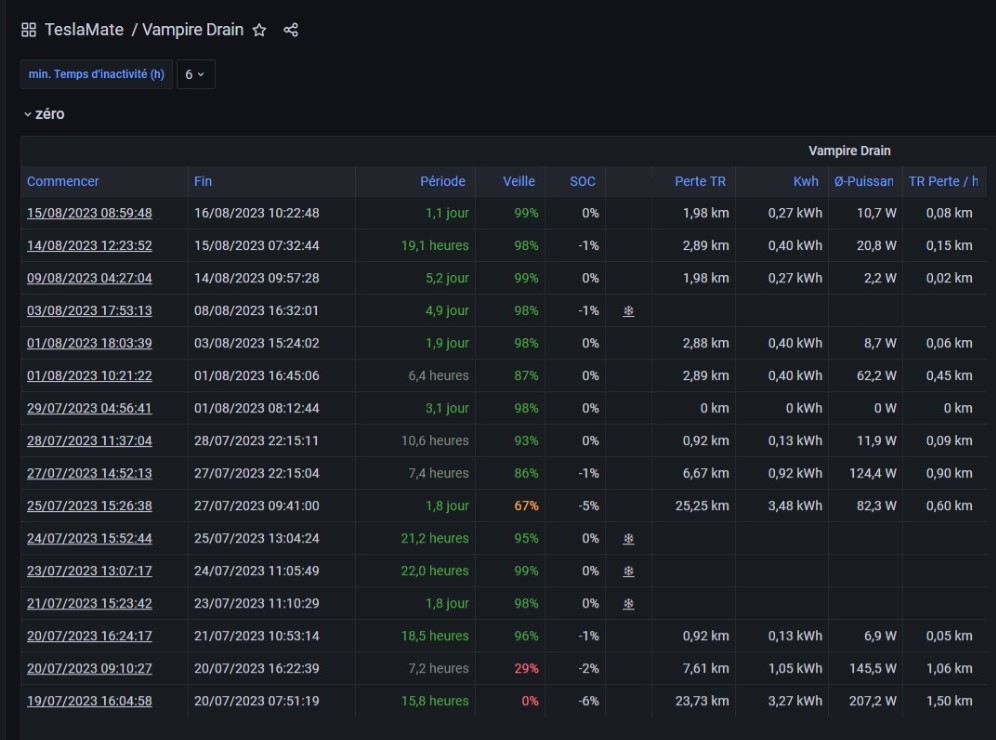Image resolution: width=996 pixels, height=740 pixels.
Task: Select the red 29% Veille value
Action: [526, 668]
